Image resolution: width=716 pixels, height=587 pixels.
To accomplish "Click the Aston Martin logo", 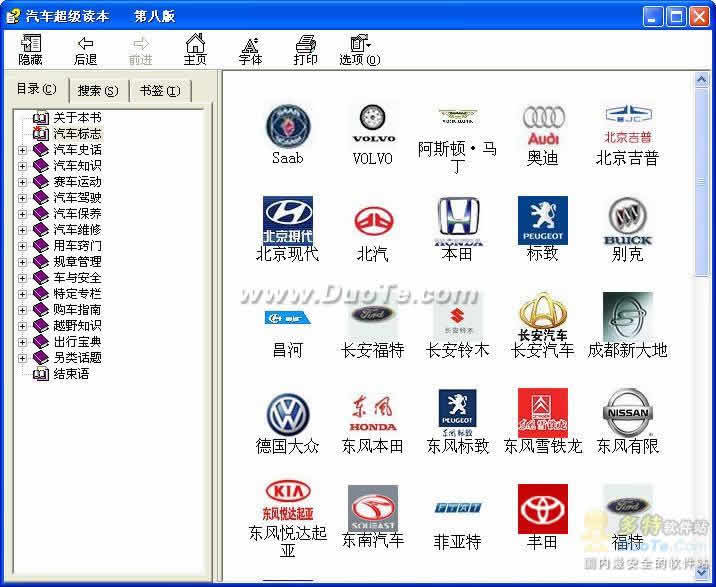I will pos(458,117).
